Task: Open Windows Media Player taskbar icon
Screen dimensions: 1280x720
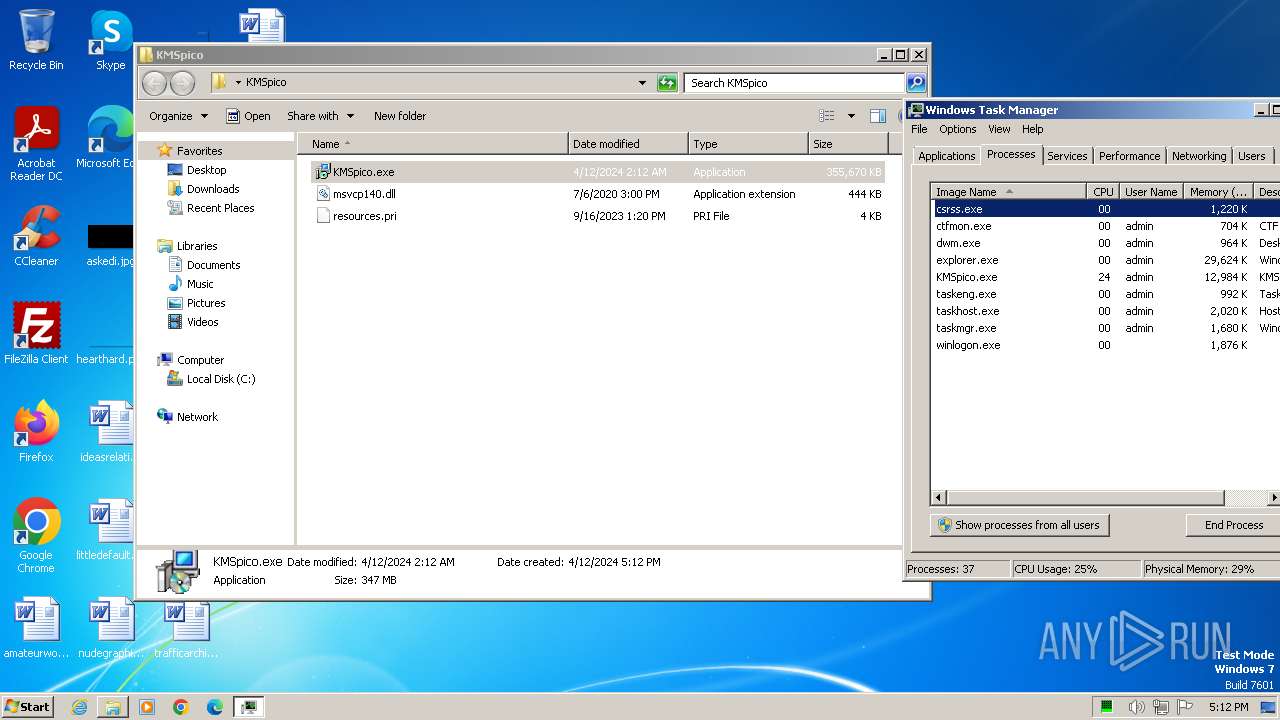Action: [147, 707]
